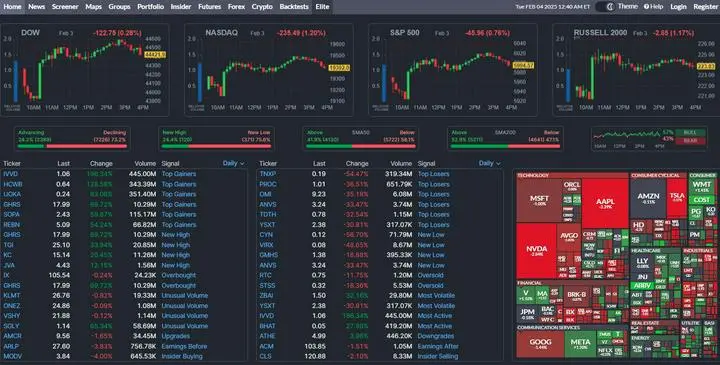Click the NVDA tile in heatmap
Screen dimensions: 720x365
tap(536, 251)
